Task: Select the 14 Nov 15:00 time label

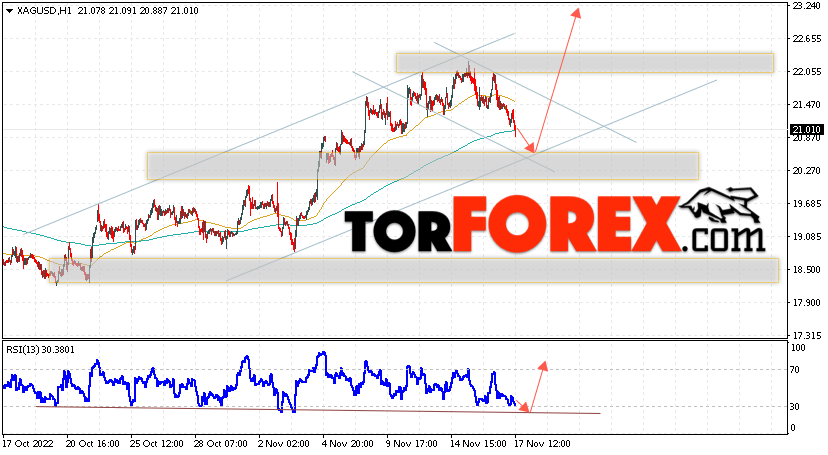Action: tap(478, 444)
